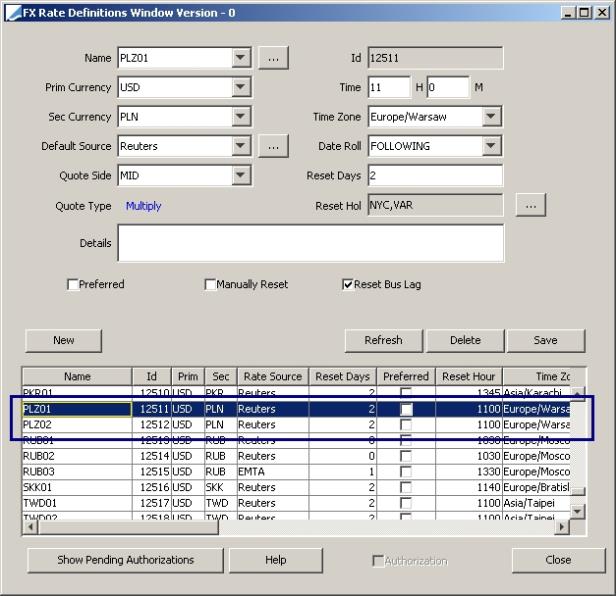Toggle Preferred checkbox in PLZ01 row
This screenshot has width=616, height=596.
point(406,409)
